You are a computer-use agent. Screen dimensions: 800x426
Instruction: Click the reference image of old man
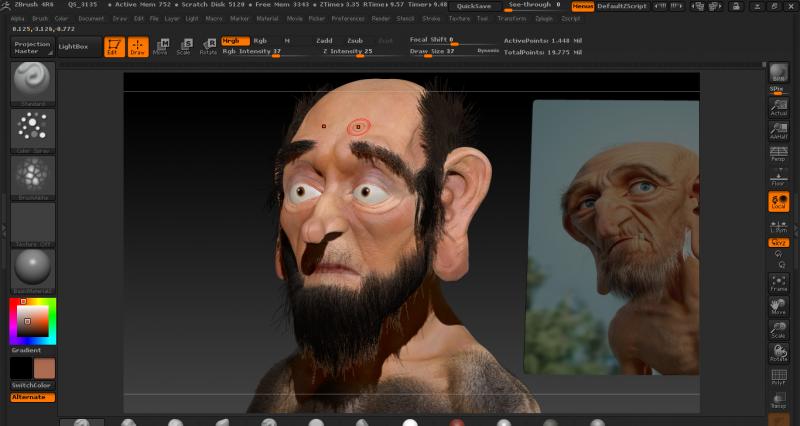click(612, 237)
